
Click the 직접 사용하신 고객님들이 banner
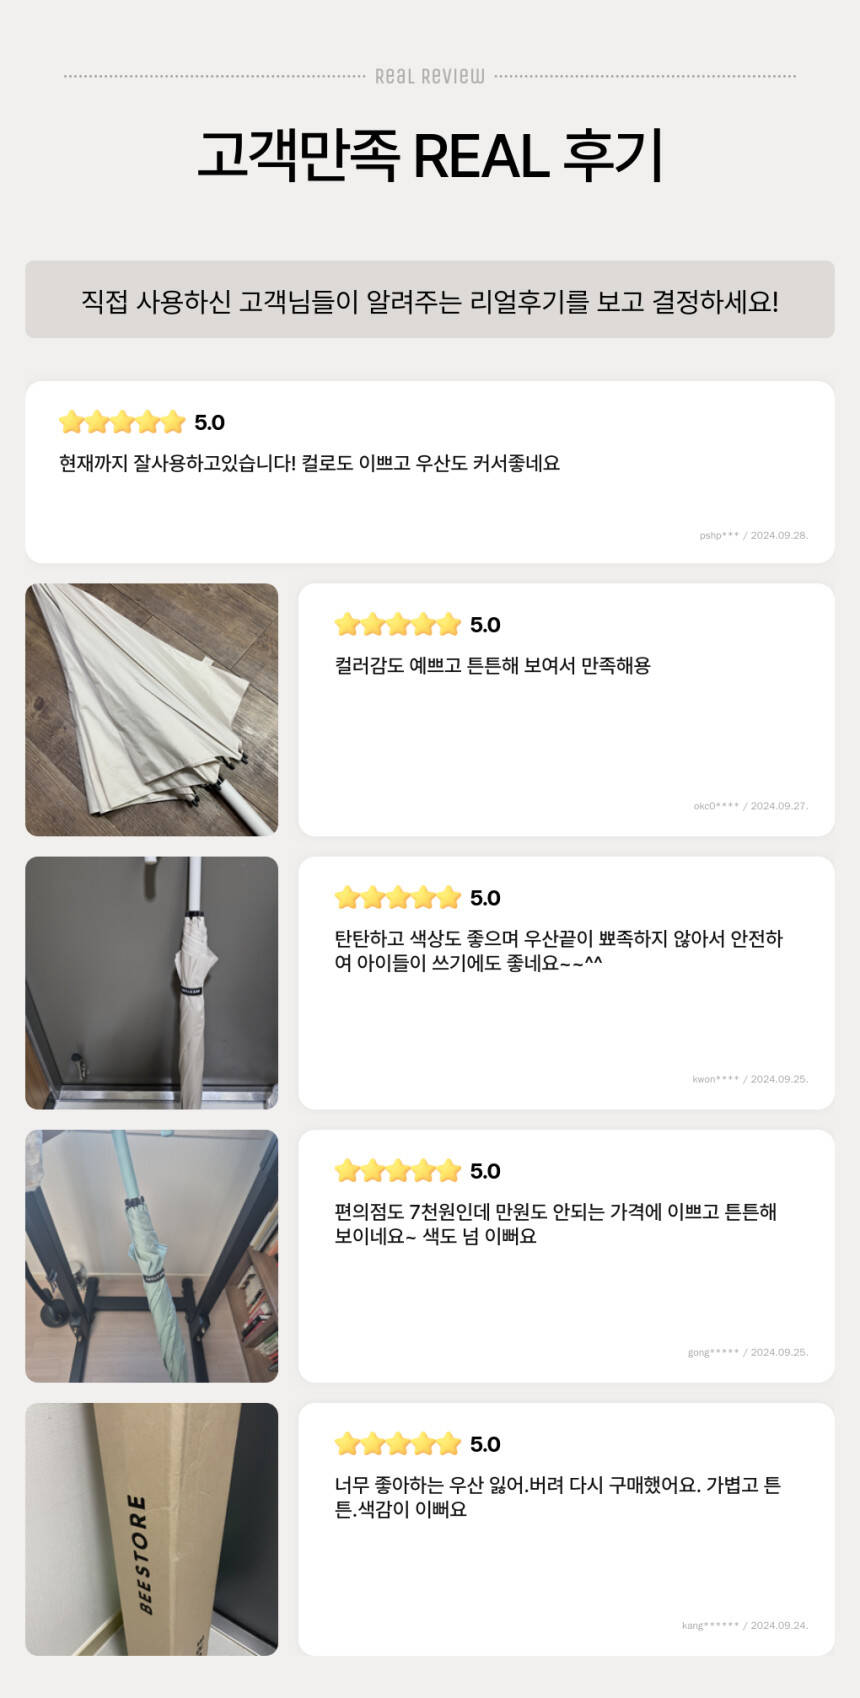430,300
